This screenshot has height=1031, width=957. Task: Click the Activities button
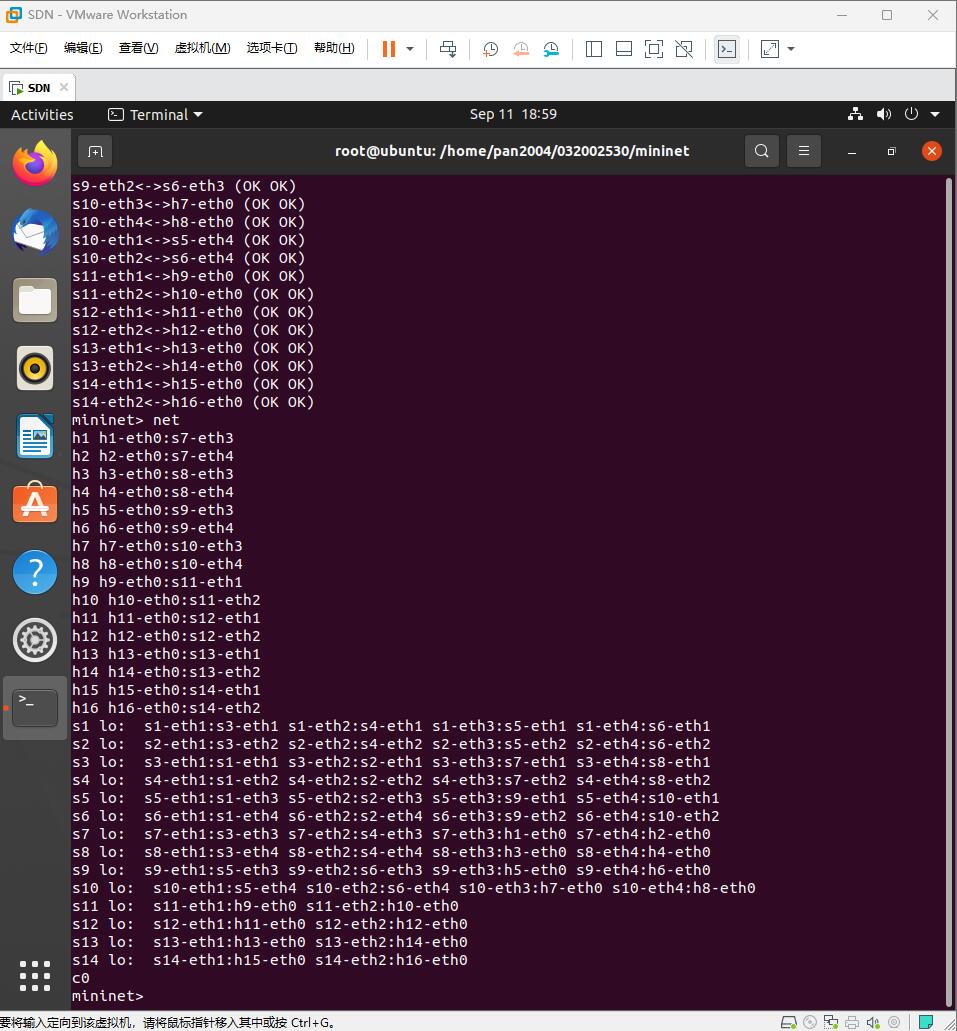pos(42,114)
